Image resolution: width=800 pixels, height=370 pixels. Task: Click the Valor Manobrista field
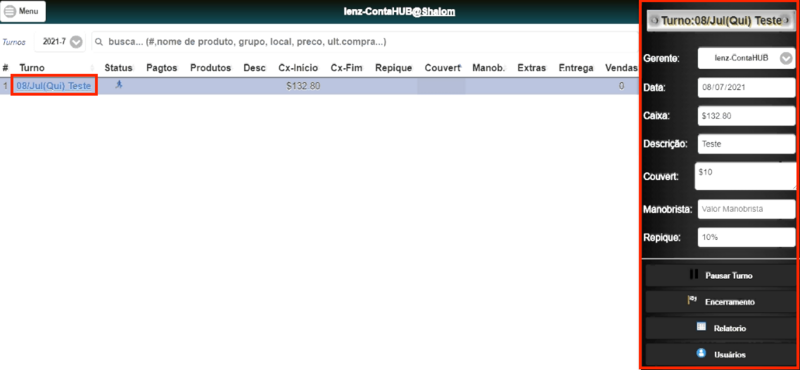pyautogui.click(x=746, y=209)
